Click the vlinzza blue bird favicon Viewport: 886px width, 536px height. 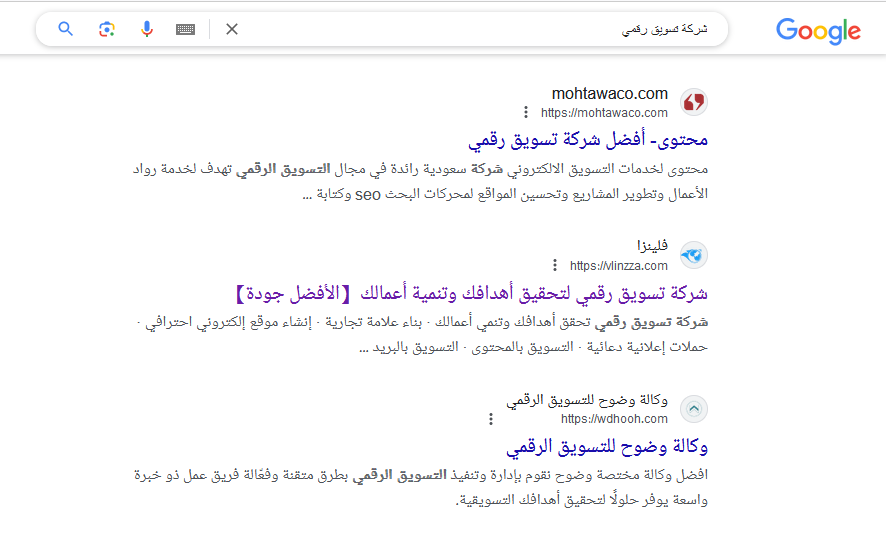[694, 255]
